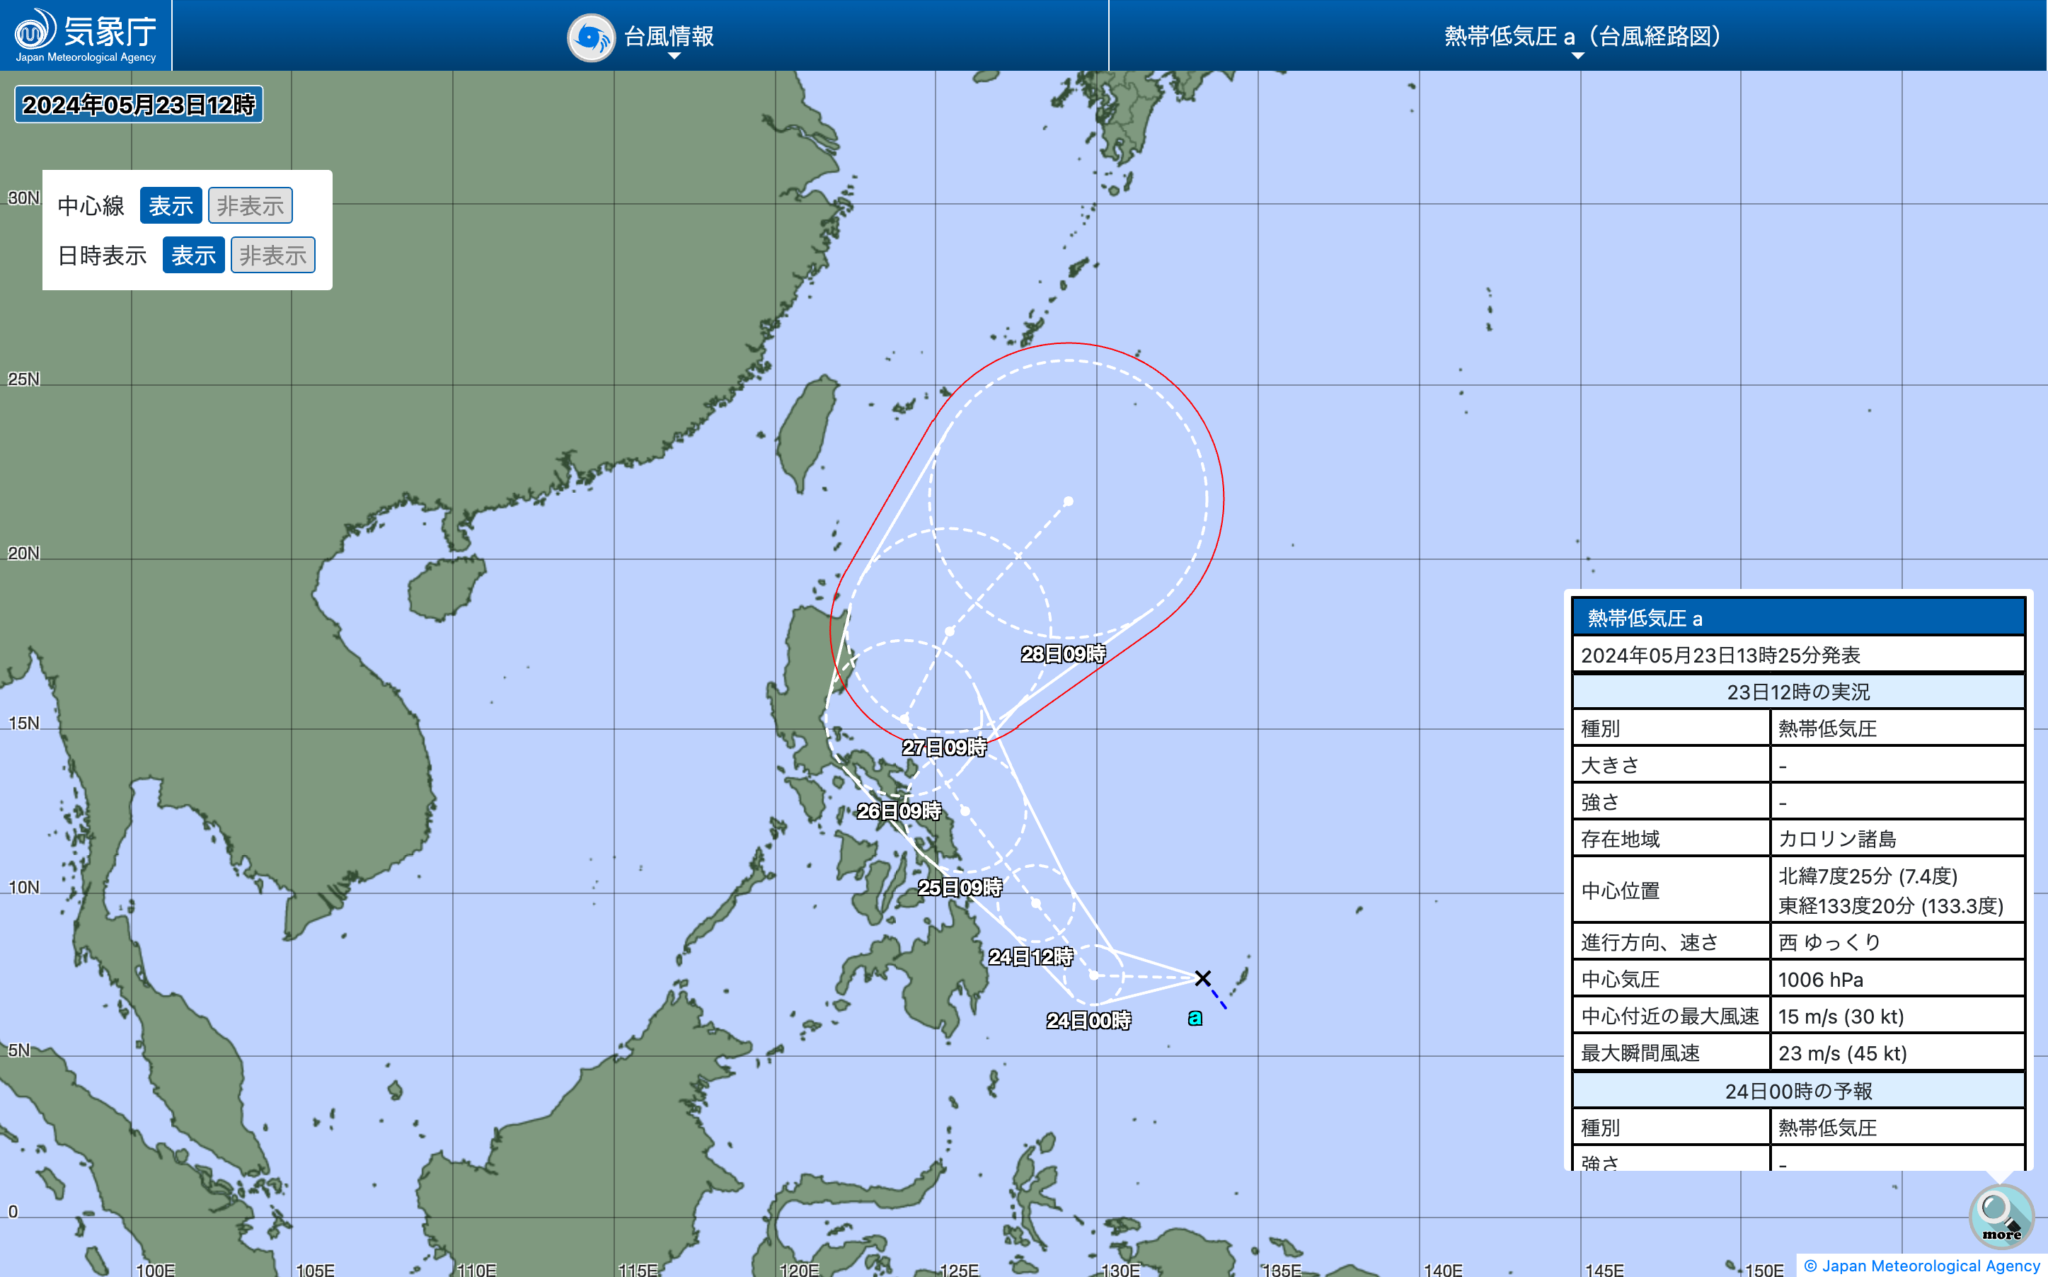The image size is (2048, 1277).
Task: Click the 'more' magnifier icon
Action: pos(2001,1214)
